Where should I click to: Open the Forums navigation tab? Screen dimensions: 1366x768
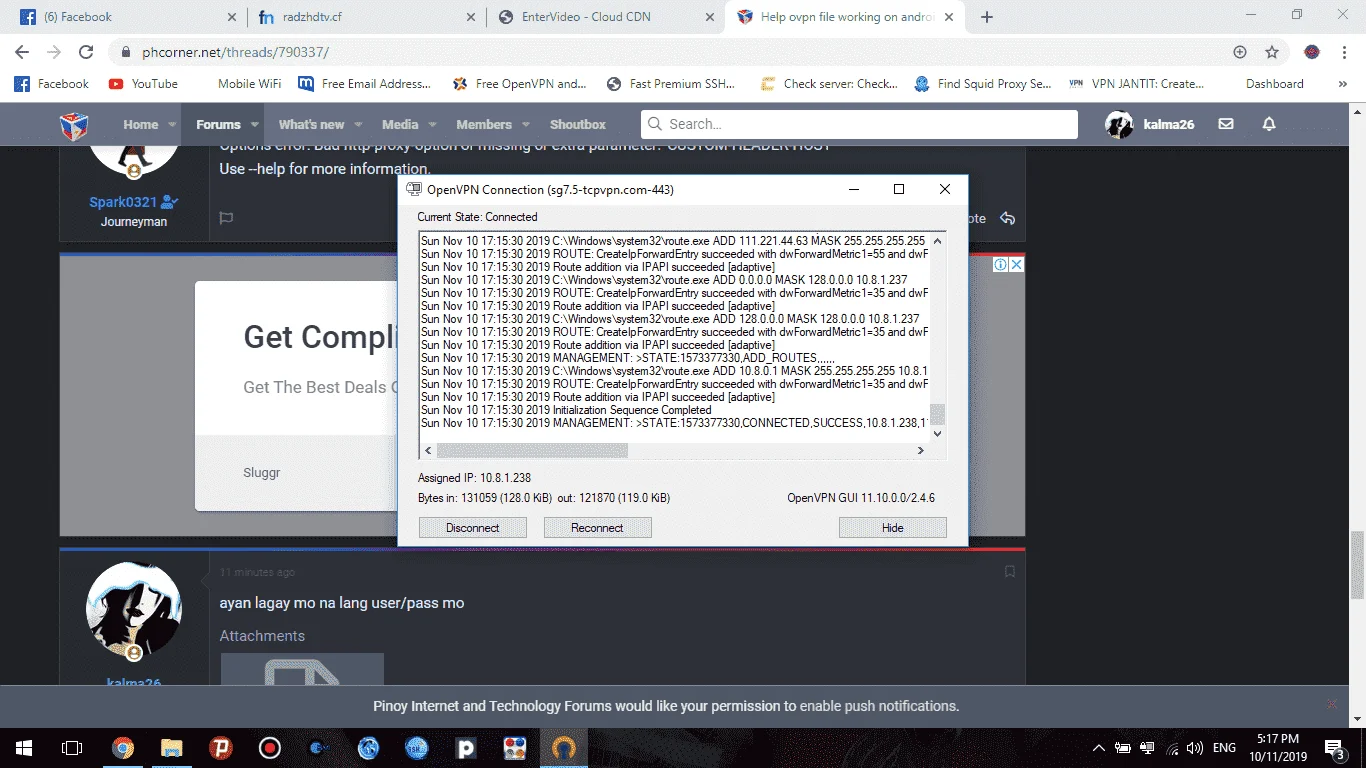click(x=218, y=125)
